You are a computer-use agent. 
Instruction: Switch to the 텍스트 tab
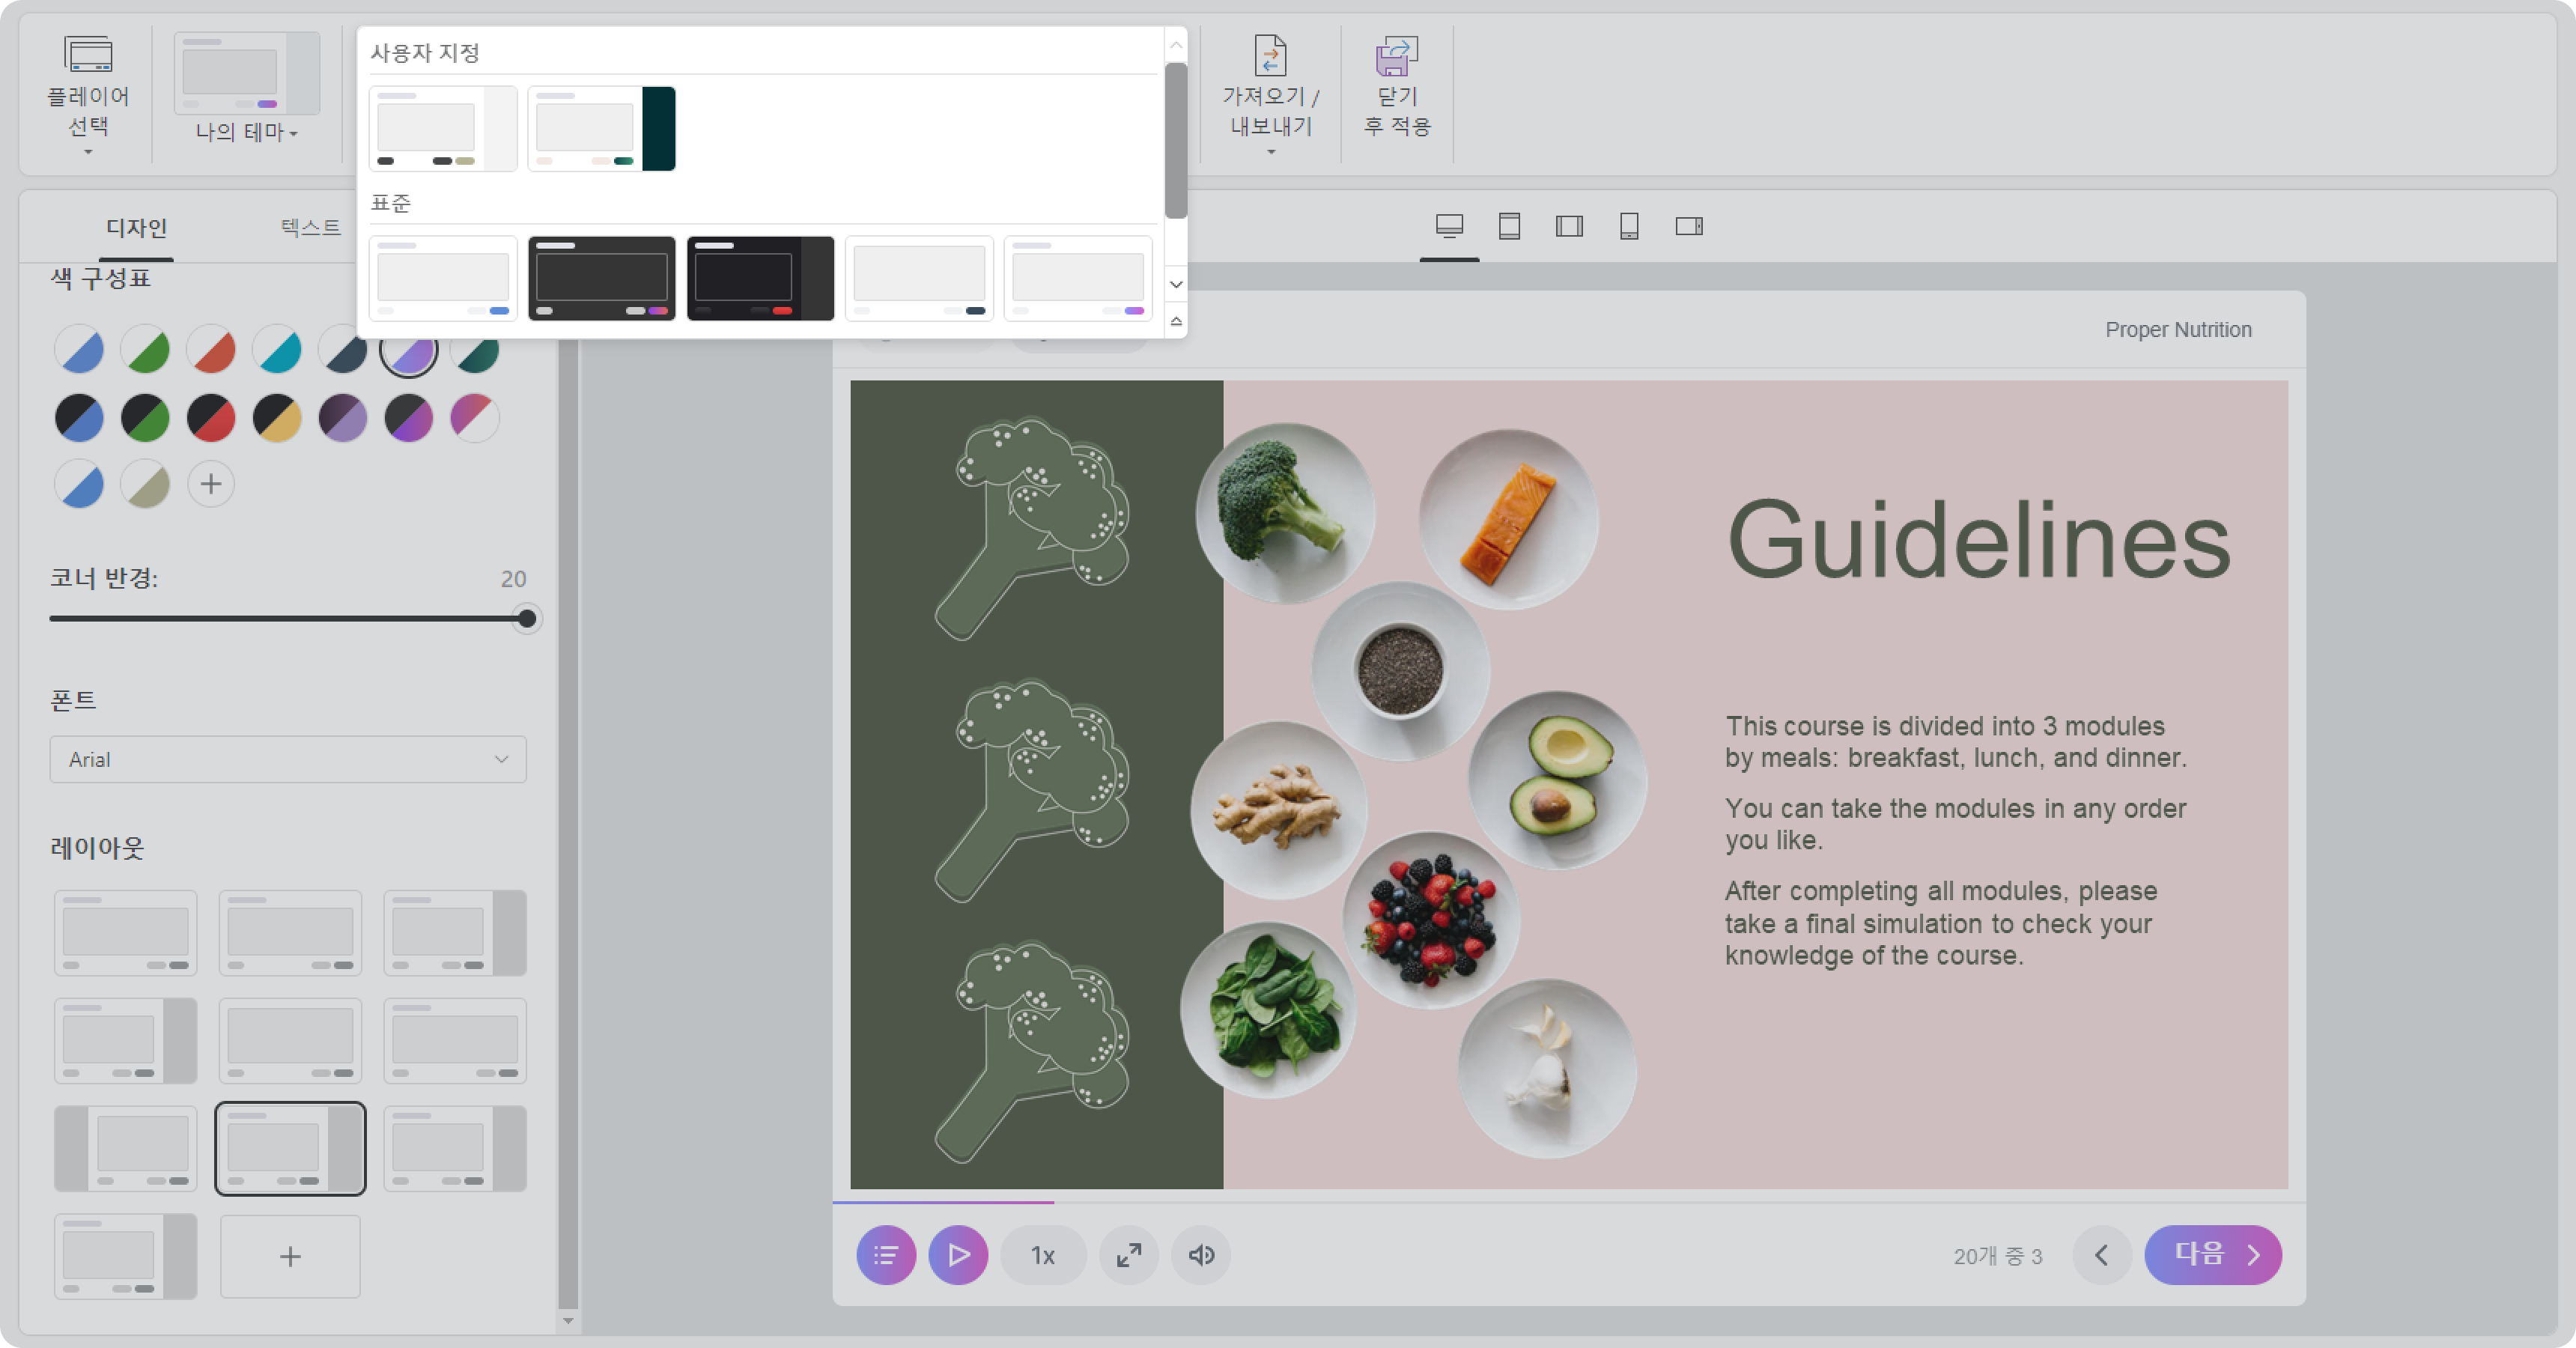click(311, 227)
